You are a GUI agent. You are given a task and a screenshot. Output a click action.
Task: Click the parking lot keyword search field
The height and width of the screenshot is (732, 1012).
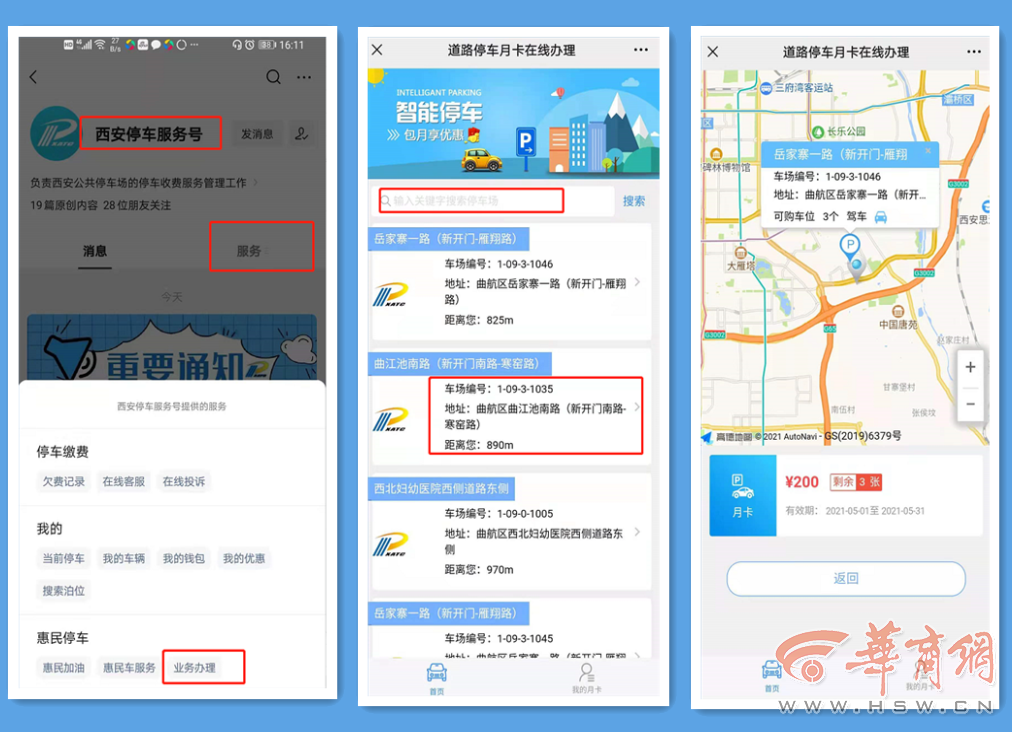click(x=472, y=201)
